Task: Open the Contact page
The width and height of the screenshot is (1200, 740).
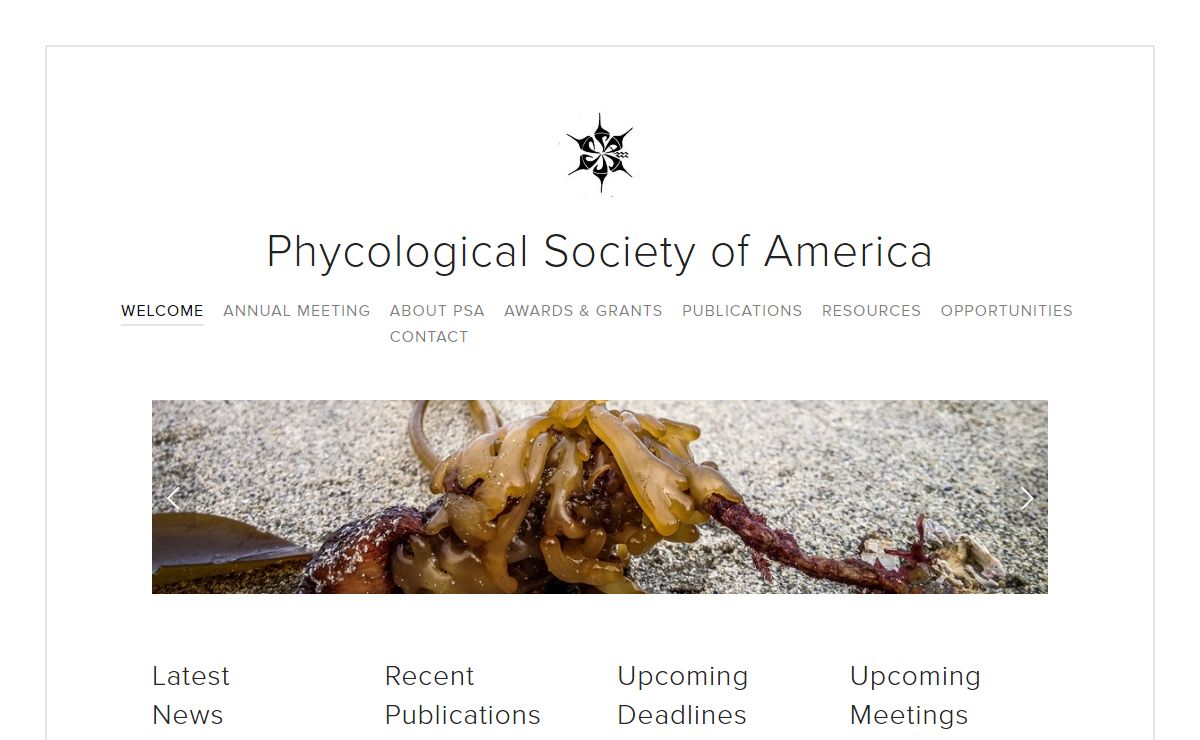Action: point(429,337)
